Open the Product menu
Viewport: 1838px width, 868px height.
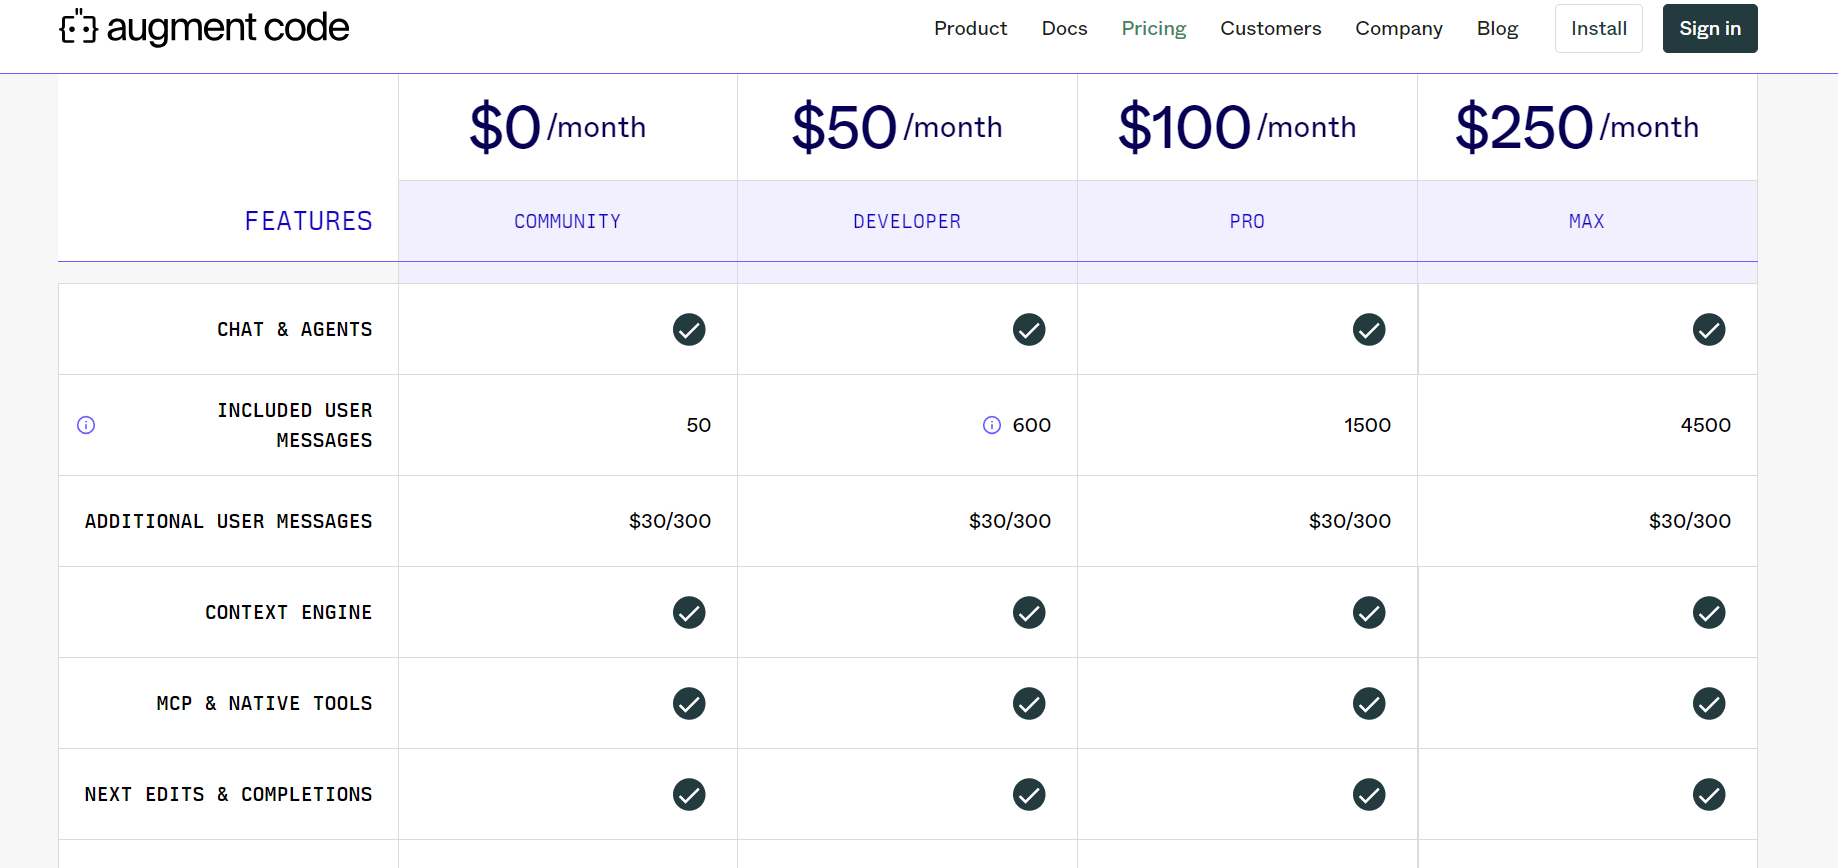coord(970,28)
